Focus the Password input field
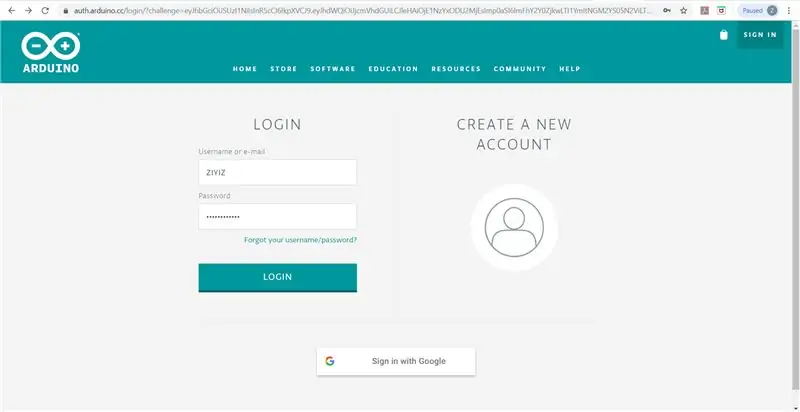This screenshot has width=800, height=412. pyautogui.click(x=278, y=217)
